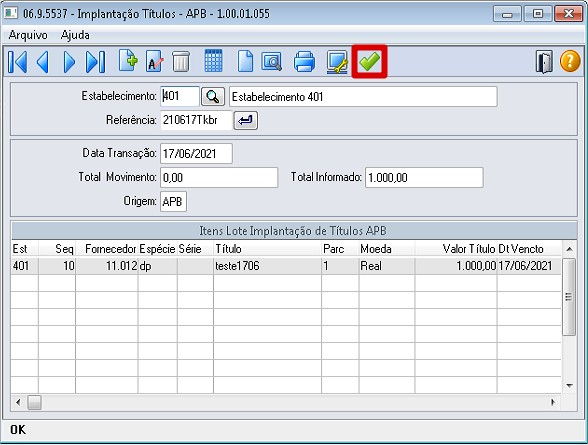Click horizontal scrollbar right arrow
The image size is (588, 445).
tap(553, 403)
